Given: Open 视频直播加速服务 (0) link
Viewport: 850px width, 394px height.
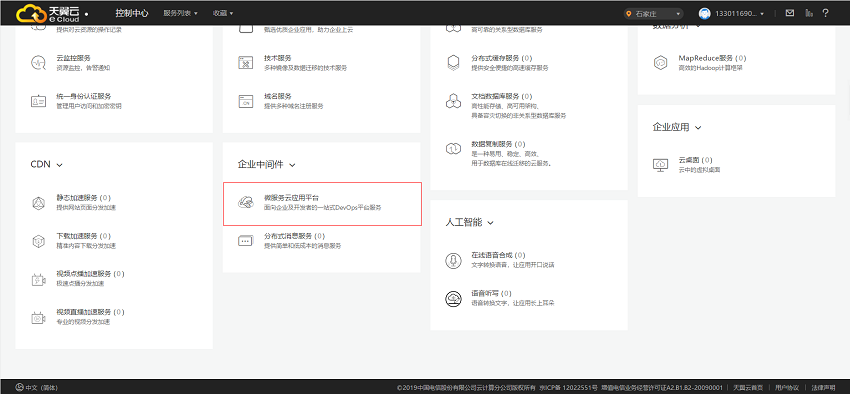Looking at the screenshot, I should click(x=91, y=313).
